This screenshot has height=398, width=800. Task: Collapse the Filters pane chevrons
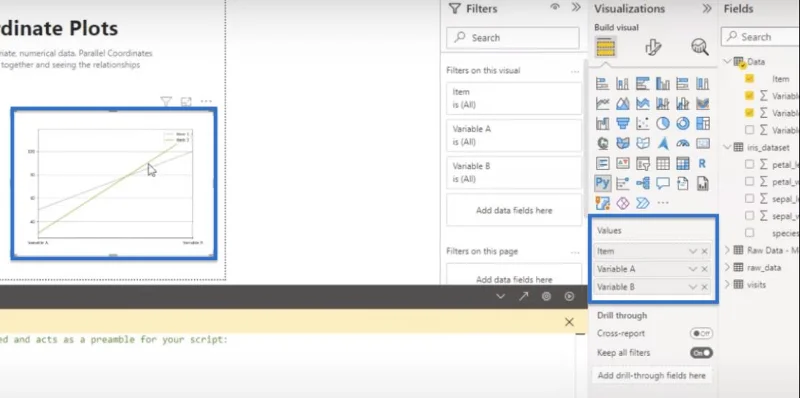576,7
